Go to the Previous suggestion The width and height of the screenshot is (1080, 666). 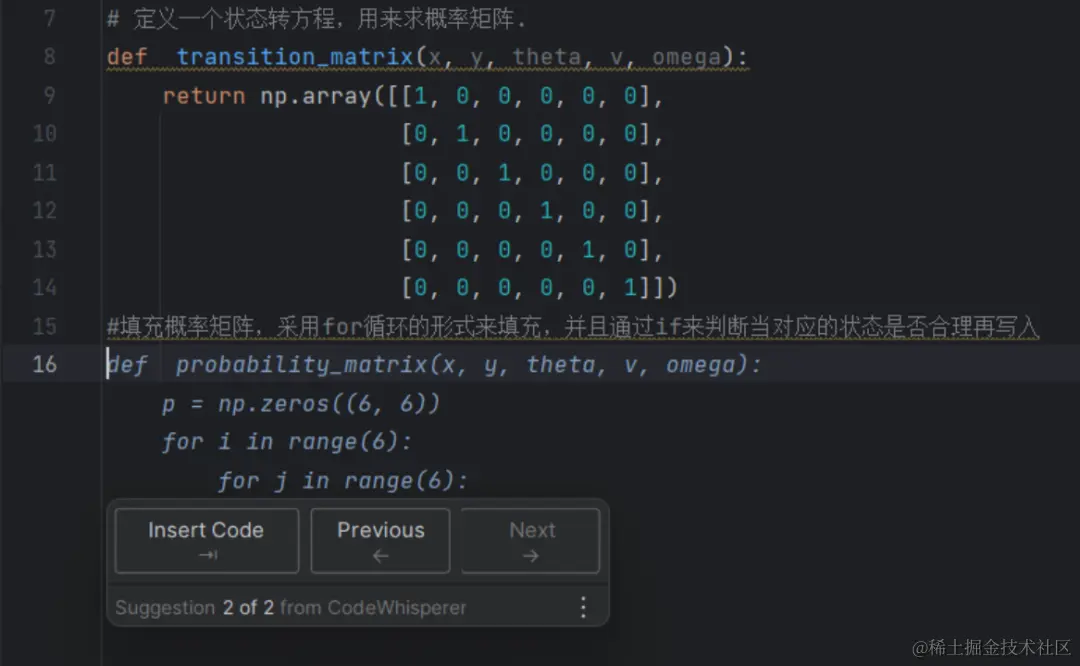(x=380, y=541)
